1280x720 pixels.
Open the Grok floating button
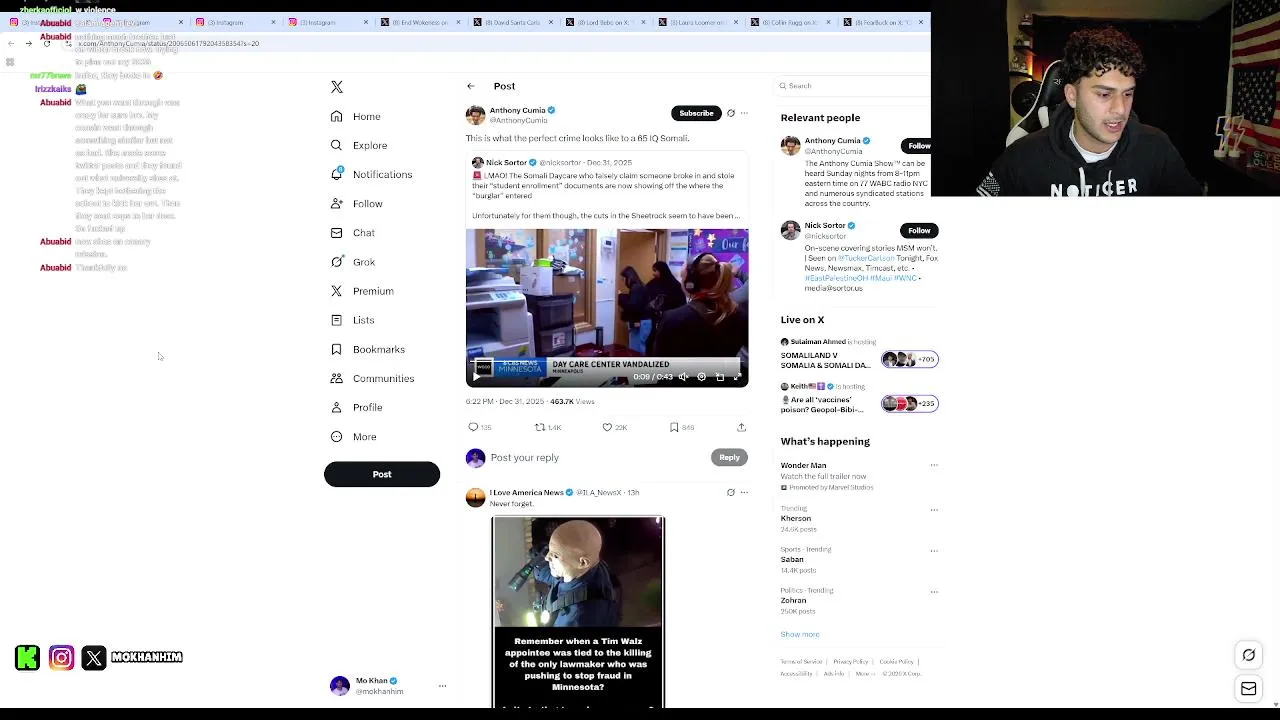[1249, 655]
